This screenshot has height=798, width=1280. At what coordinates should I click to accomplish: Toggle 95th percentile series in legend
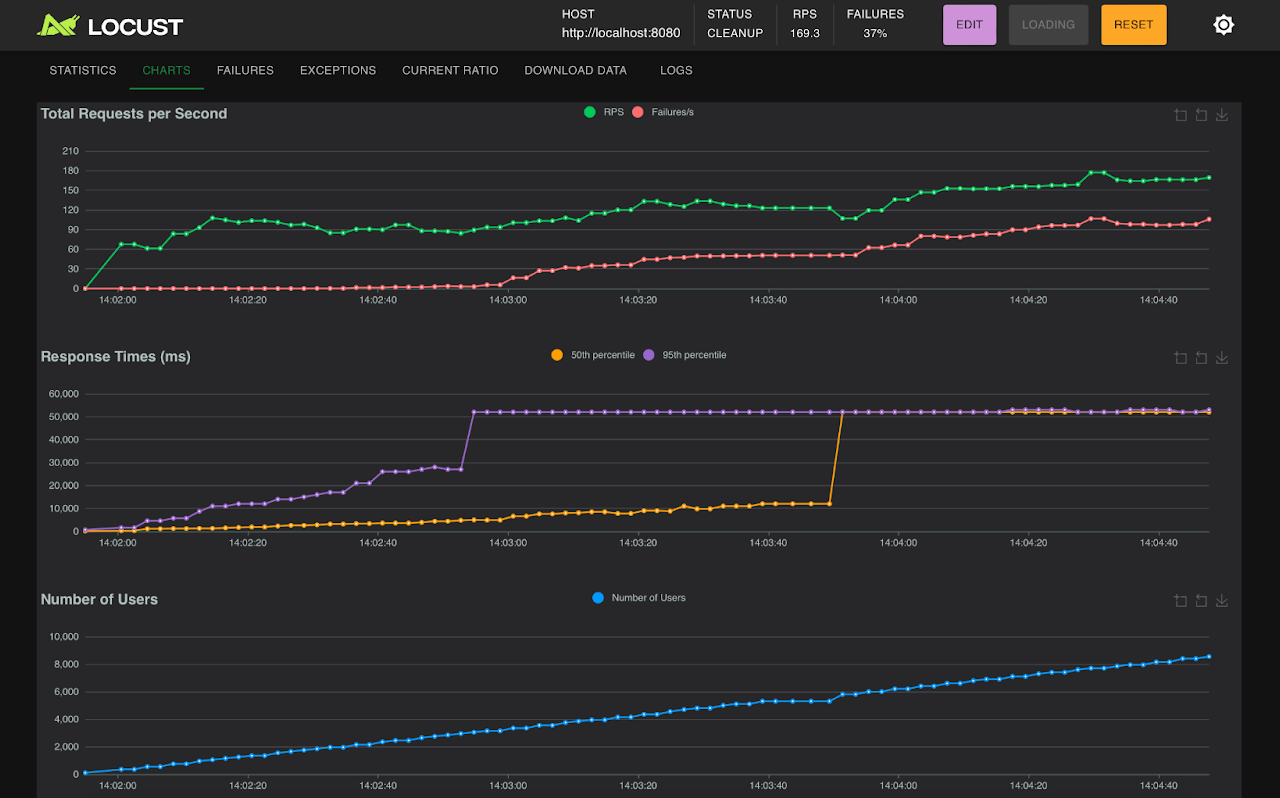coord(685,355)
